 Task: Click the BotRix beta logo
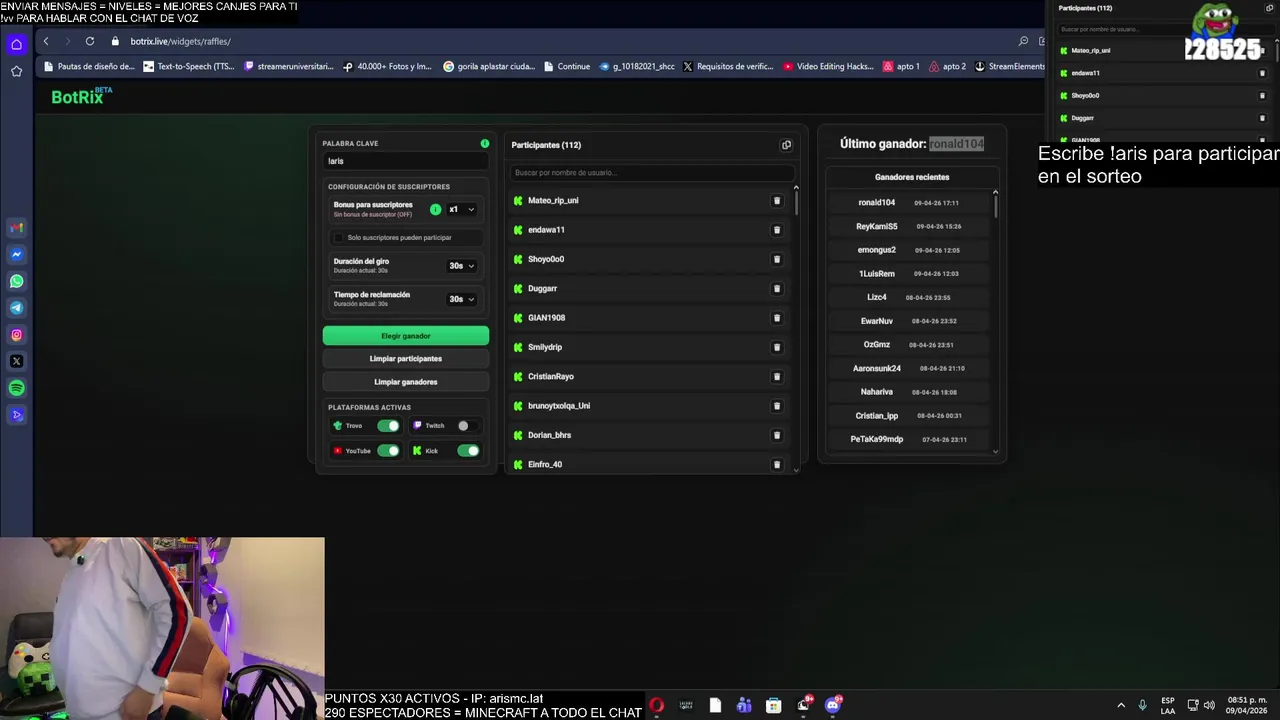tap(82, 96)
